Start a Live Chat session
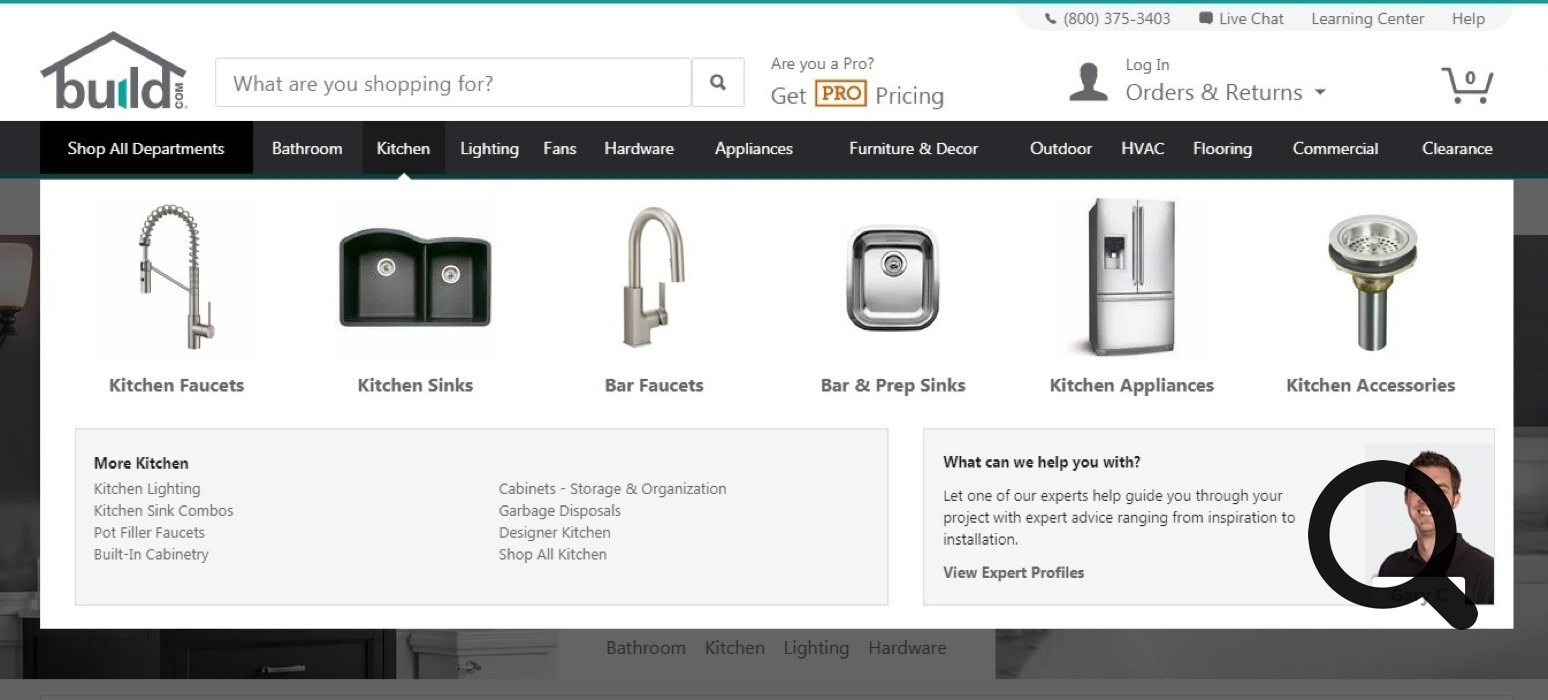Viewport: 1548px width, 700px height. (x=1241, y=19)
